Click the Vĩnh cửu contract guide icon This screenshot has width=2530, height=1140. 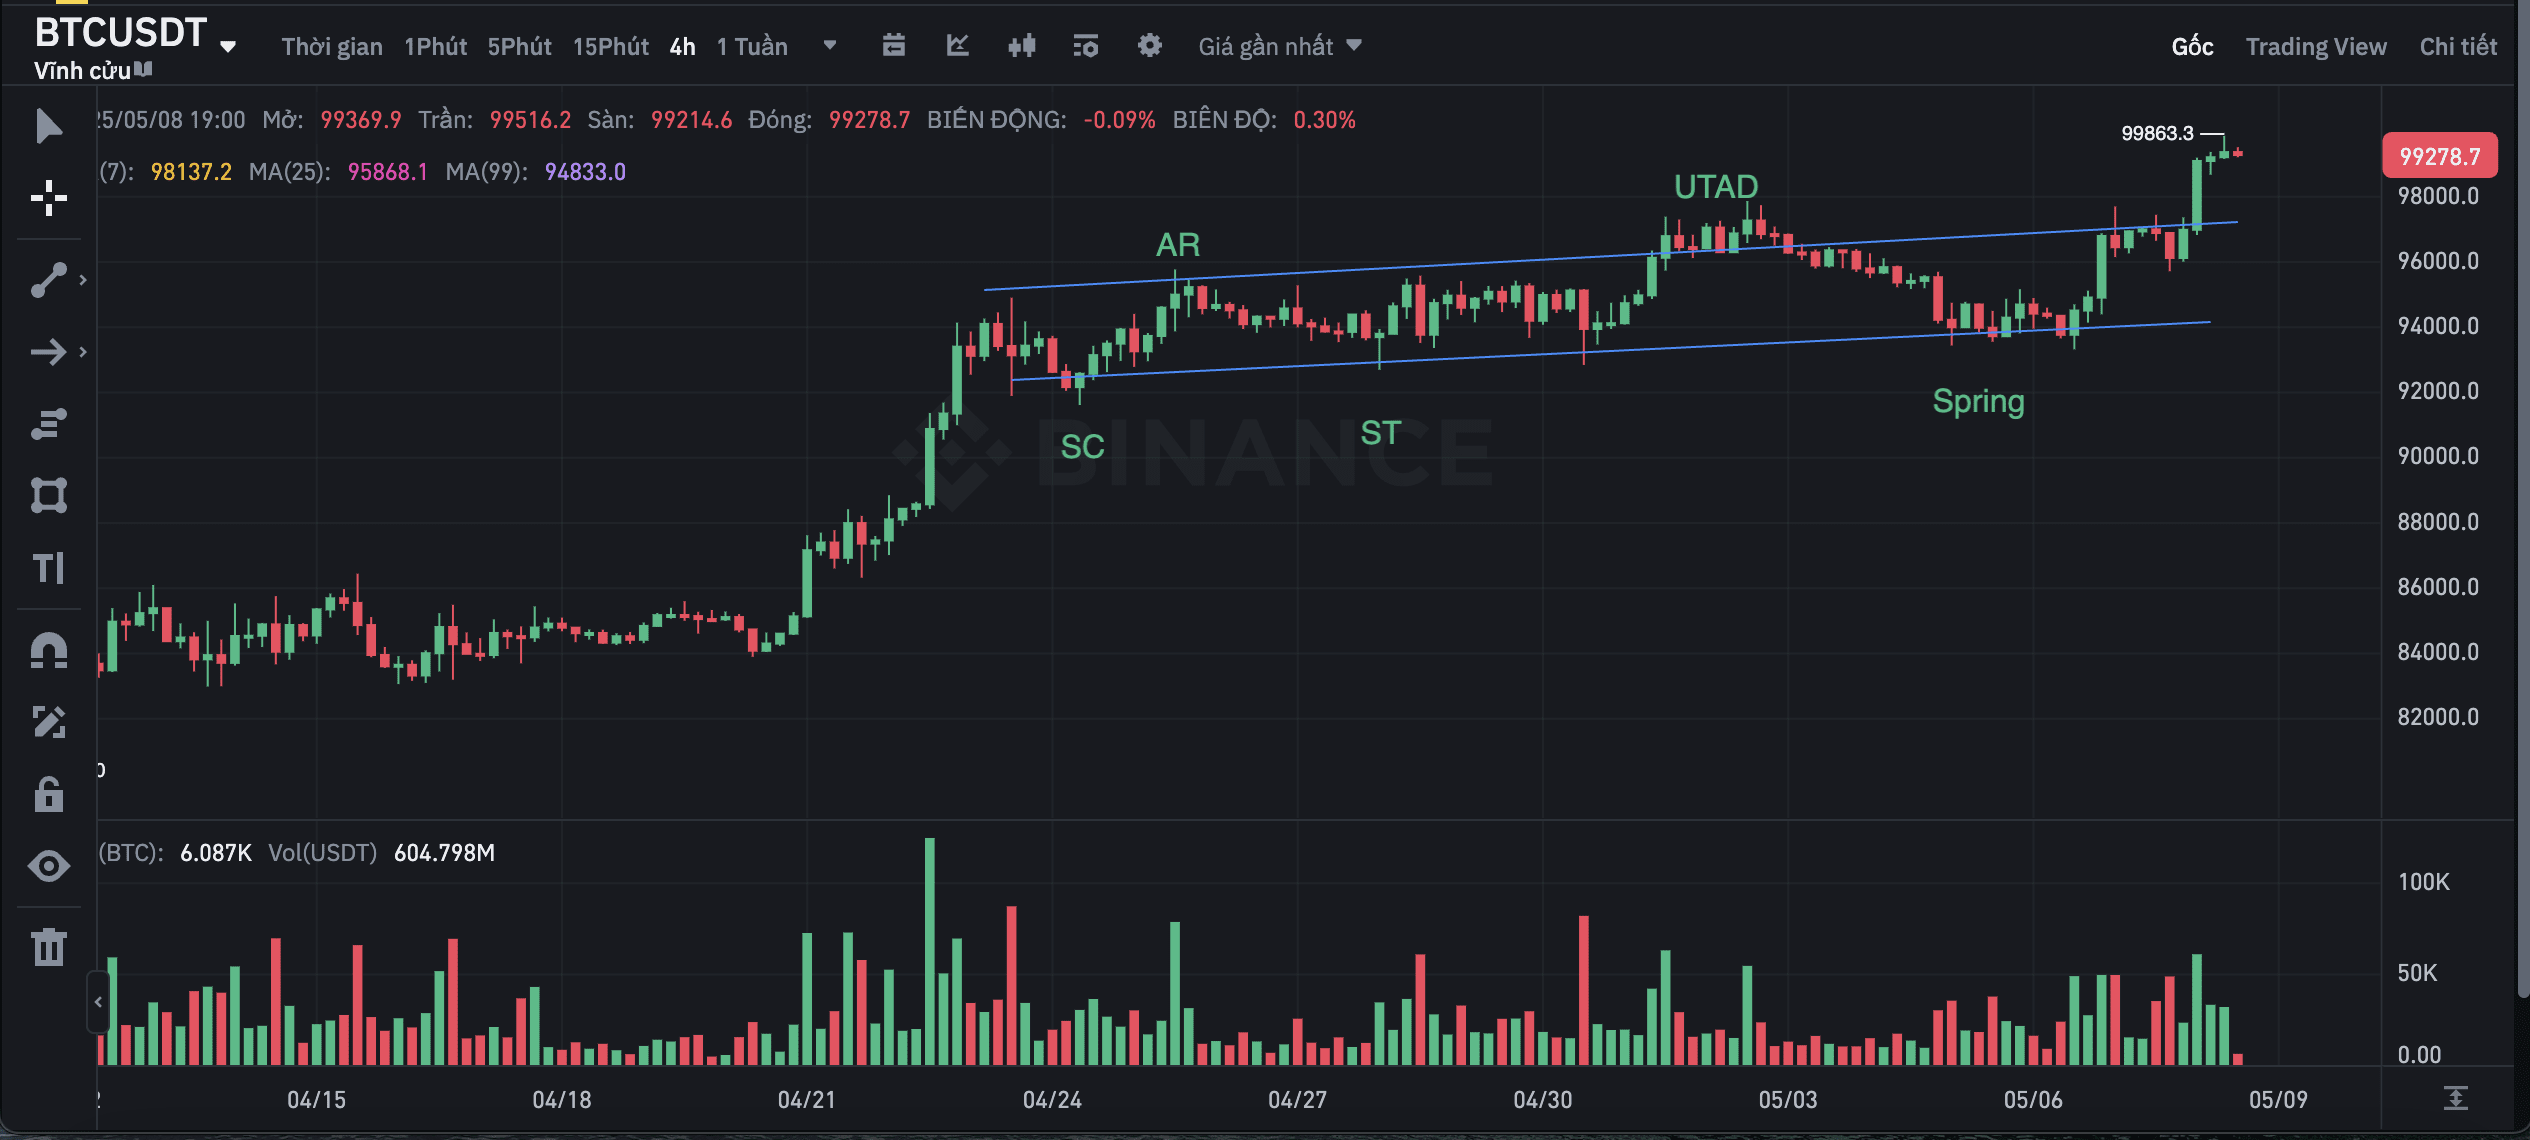click(144, 70)
